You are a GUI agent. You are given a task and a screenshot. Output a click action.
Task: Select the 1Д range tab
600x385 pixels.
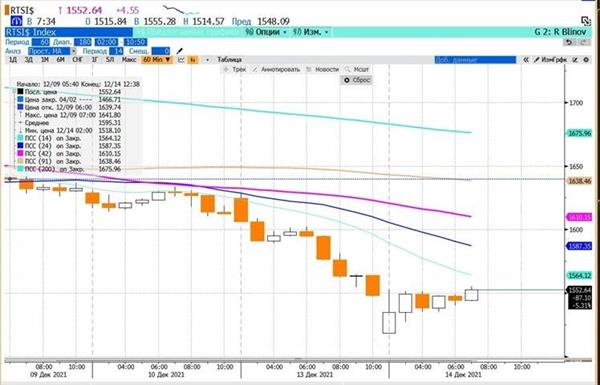(13, 60)
